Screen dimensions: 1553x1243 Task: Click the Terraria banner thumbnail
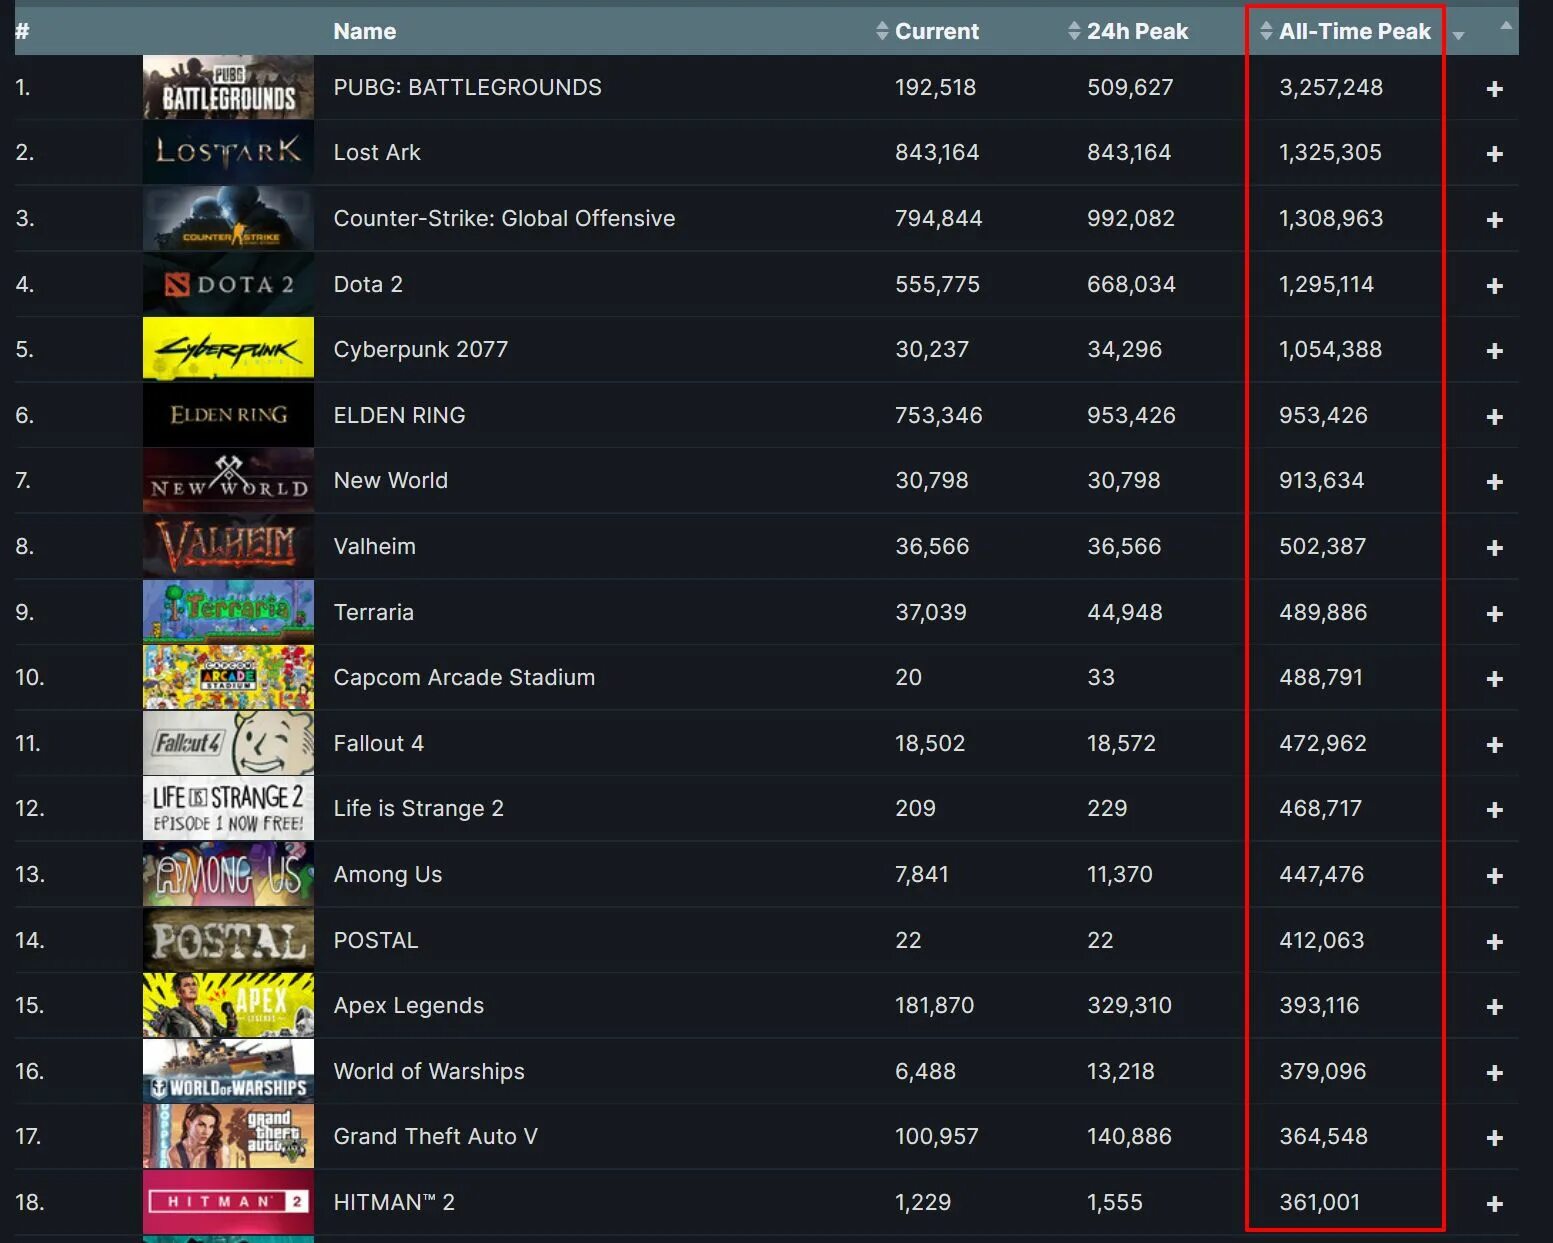tap(228, 612)
